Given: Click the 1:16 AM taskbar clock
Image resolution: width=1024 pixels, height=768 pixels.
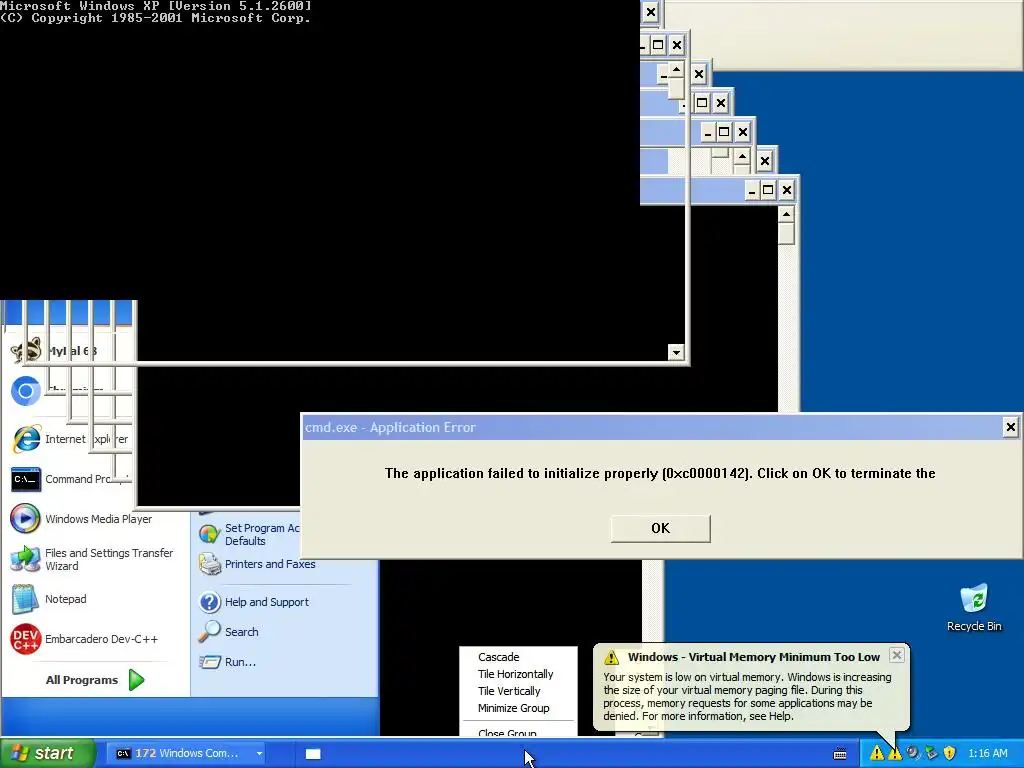Looking at the screenshot, I should click(987, 753).
